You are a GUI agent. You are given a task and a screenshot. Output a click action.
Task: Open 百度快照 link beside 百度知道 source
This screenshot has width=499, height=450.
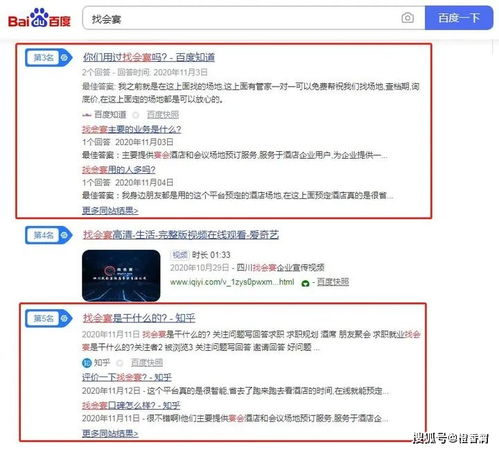163,115
